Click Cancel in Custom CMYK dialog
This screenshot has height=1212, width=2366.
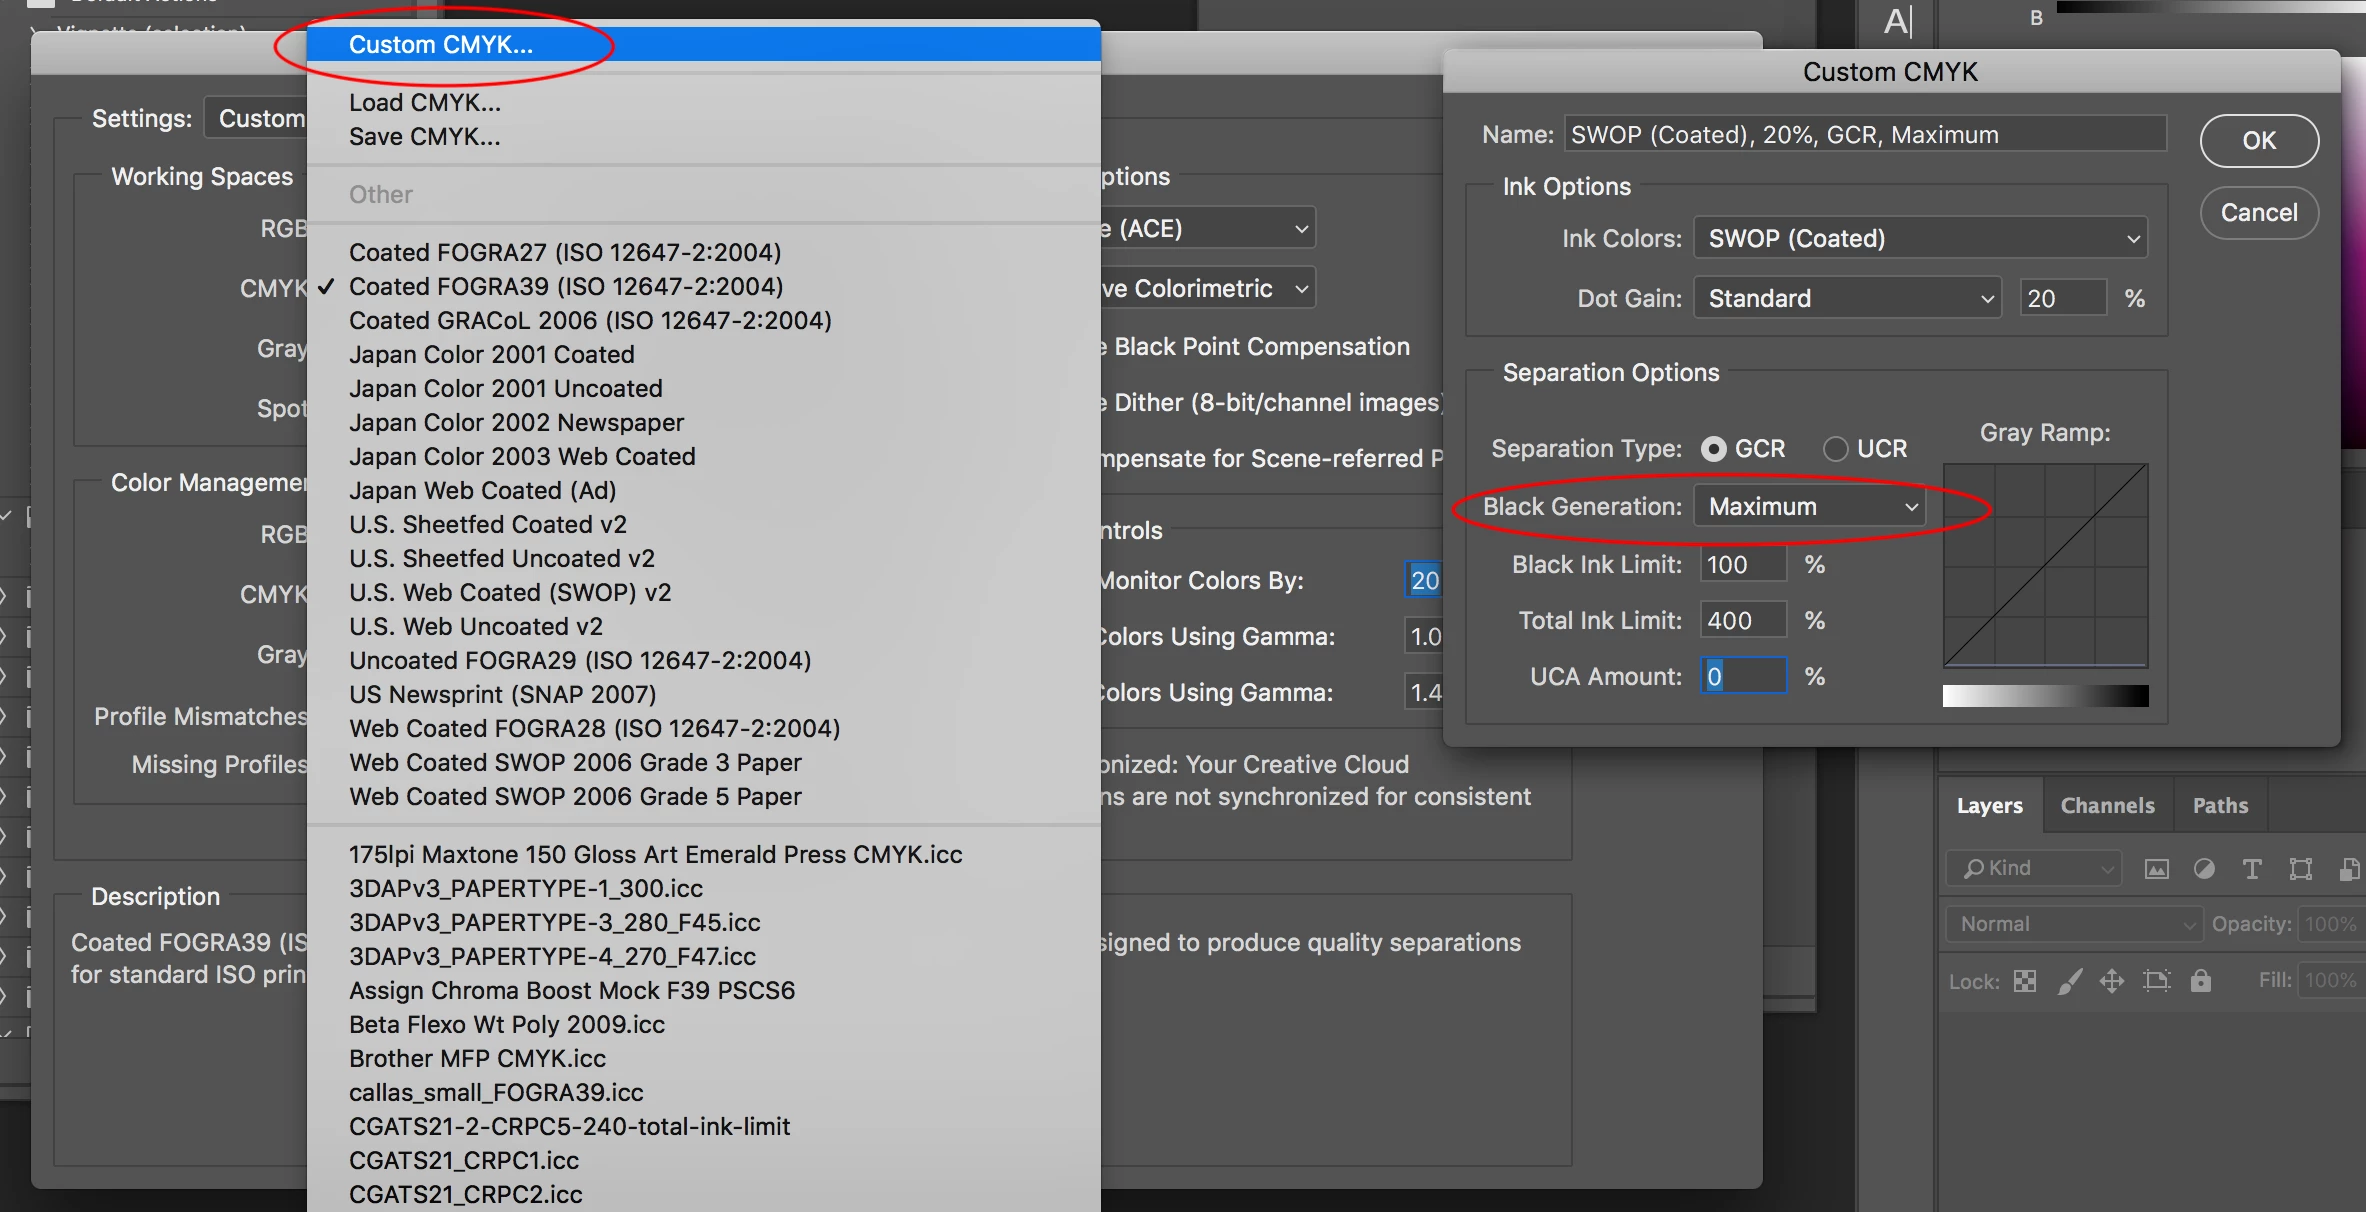2258,213
